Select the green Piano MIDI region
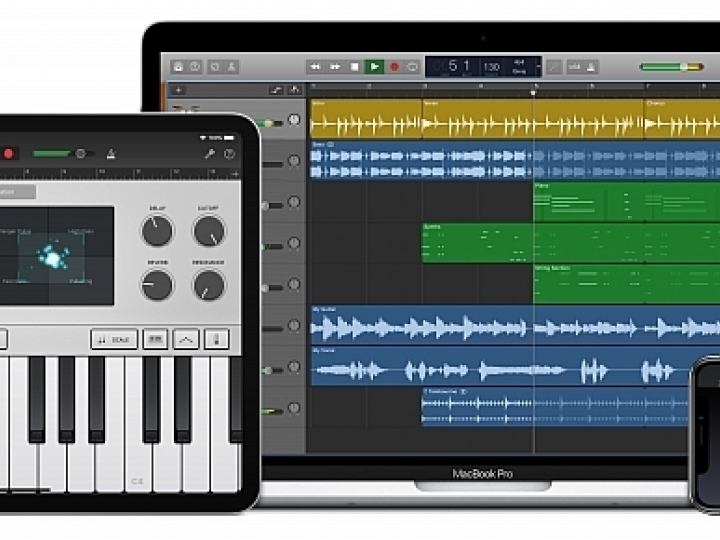The image size is (720, 540). click(626, 202)
